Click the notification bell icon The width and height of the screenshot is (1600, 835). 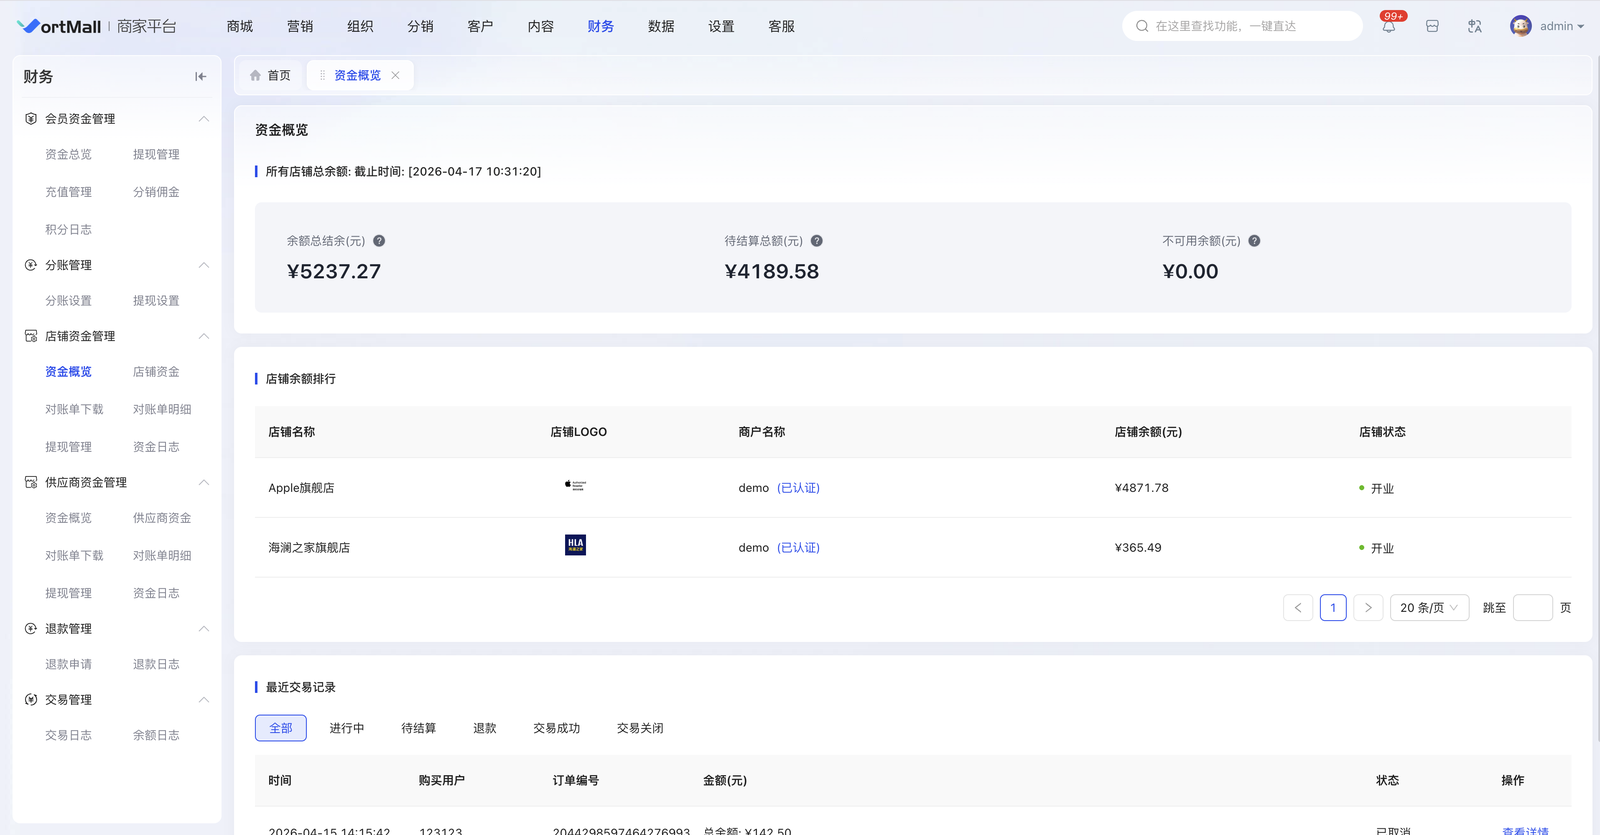click(x=1389, y=27)
